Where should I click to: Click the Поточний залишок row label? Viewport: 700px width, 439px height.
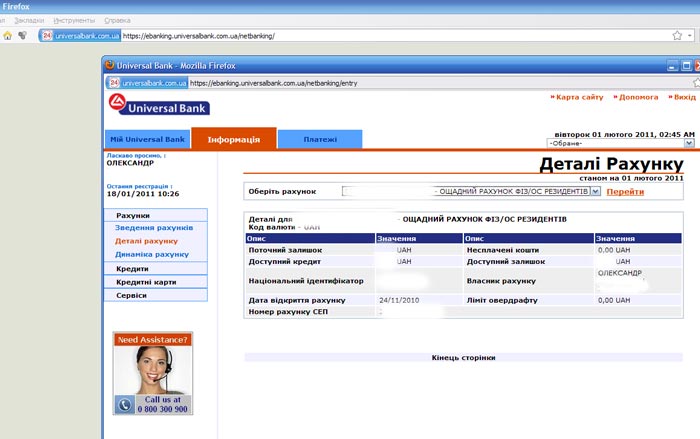coord(285,250)
